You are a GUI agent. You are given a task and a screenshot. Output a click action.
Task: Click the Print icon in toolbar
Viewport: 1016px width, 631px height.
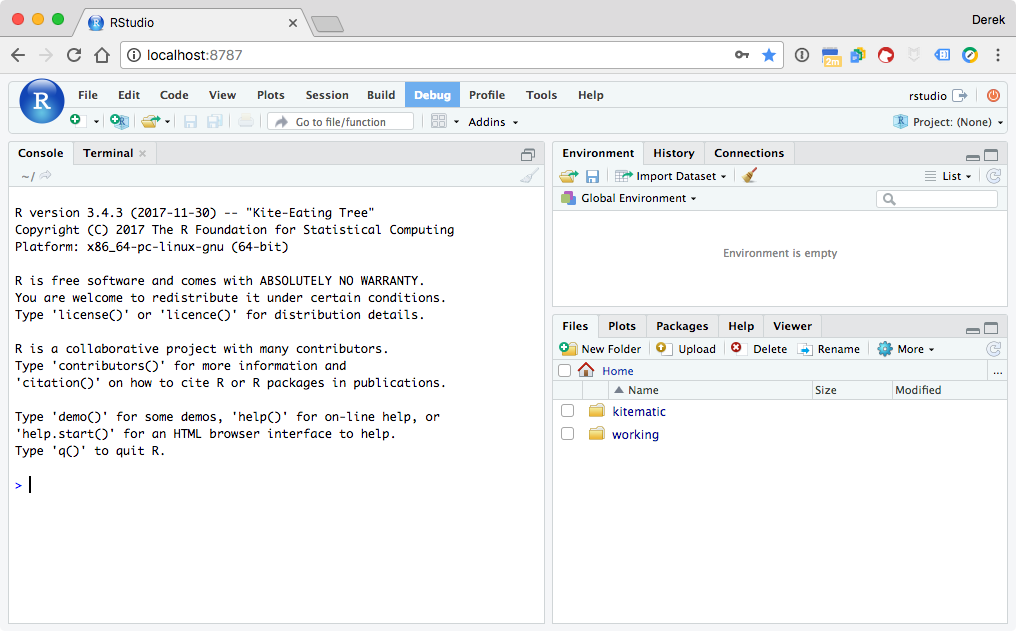point(246,121)
